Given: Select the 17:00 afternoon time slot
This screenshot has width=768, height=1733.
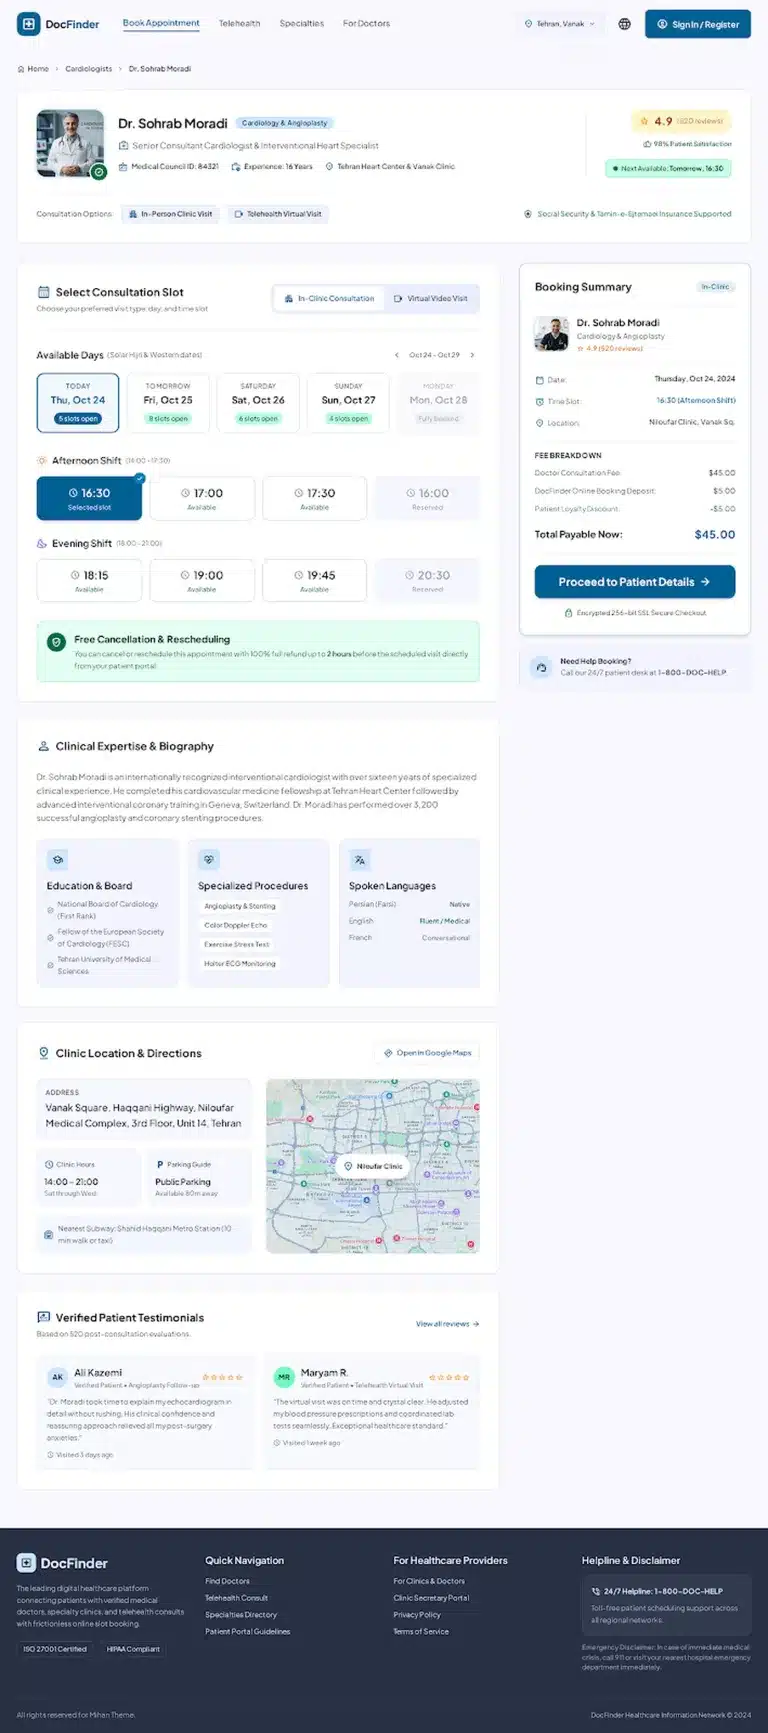Looking at the screenshot, I should point(202,498).
